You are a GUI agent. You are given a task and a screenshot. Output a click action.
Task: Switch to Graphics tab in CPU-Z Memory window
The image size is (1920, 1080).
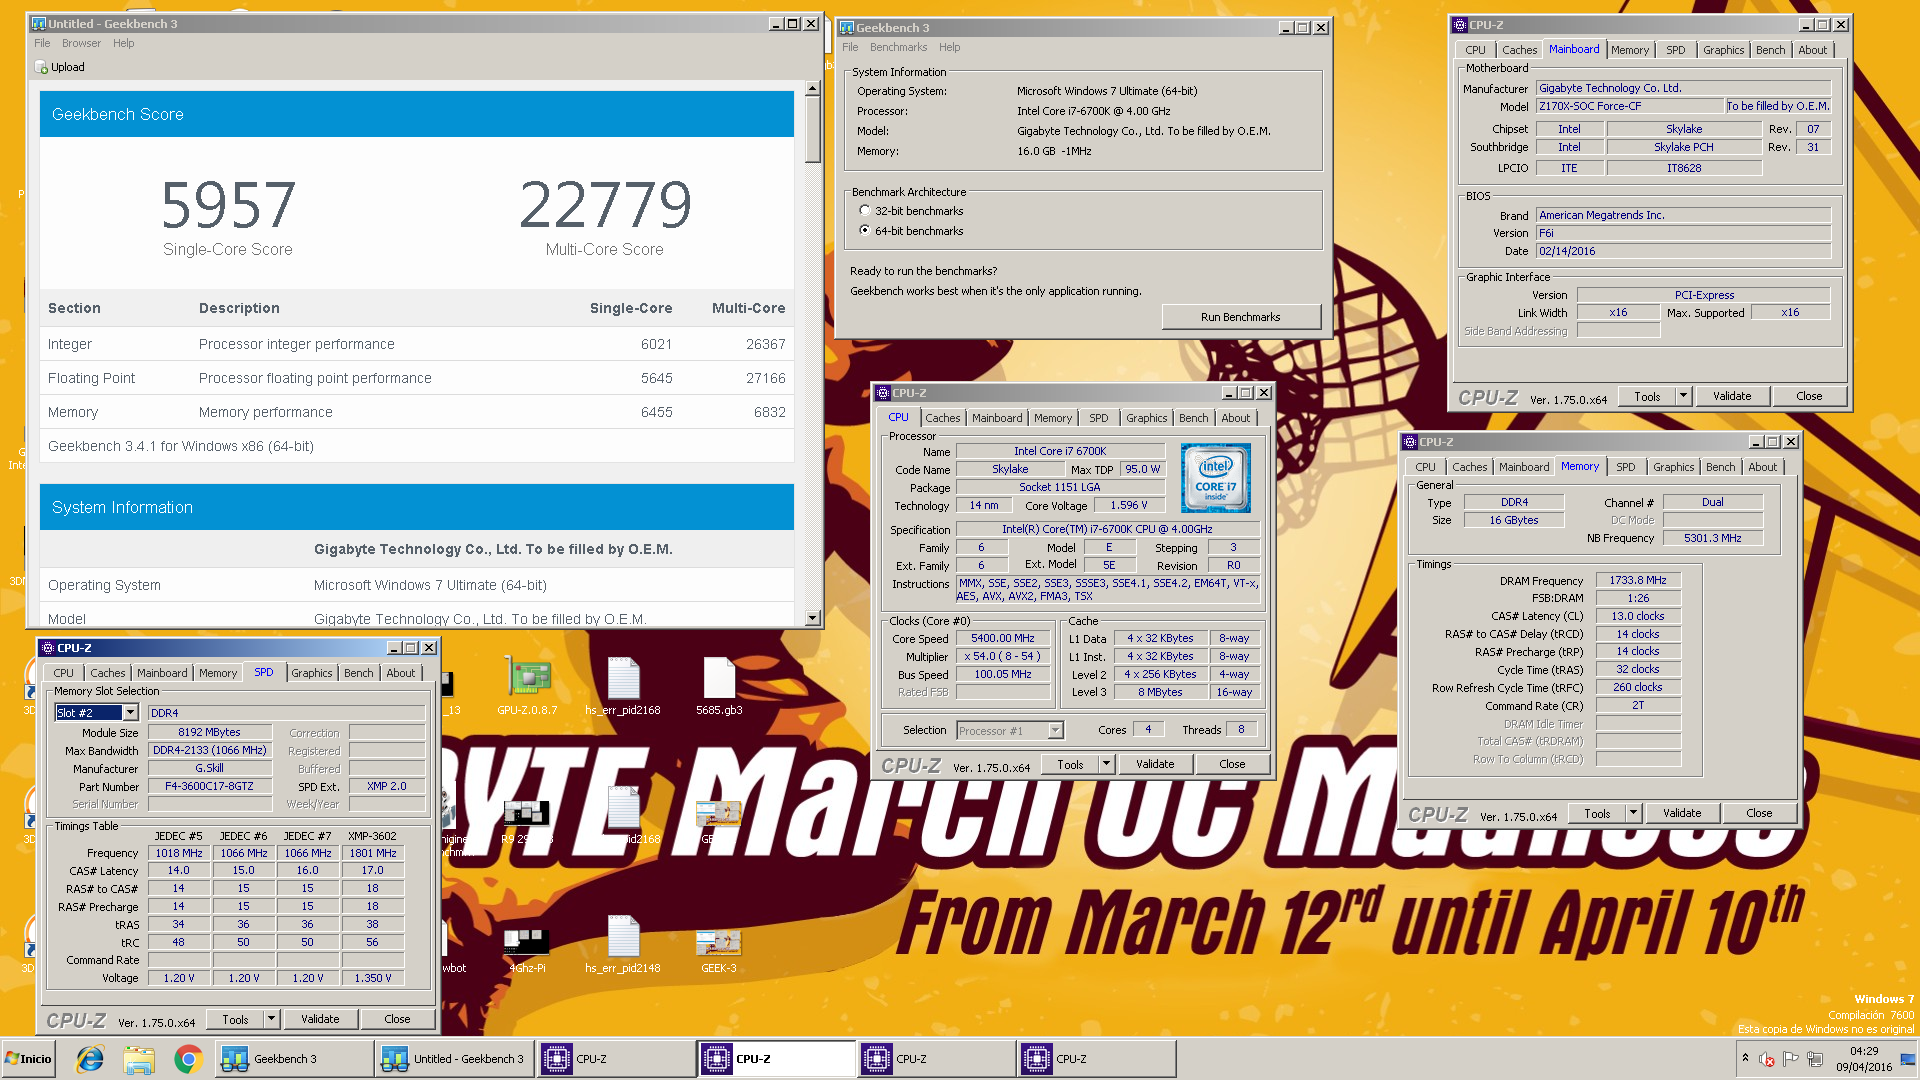click(x=1673, y=467)
